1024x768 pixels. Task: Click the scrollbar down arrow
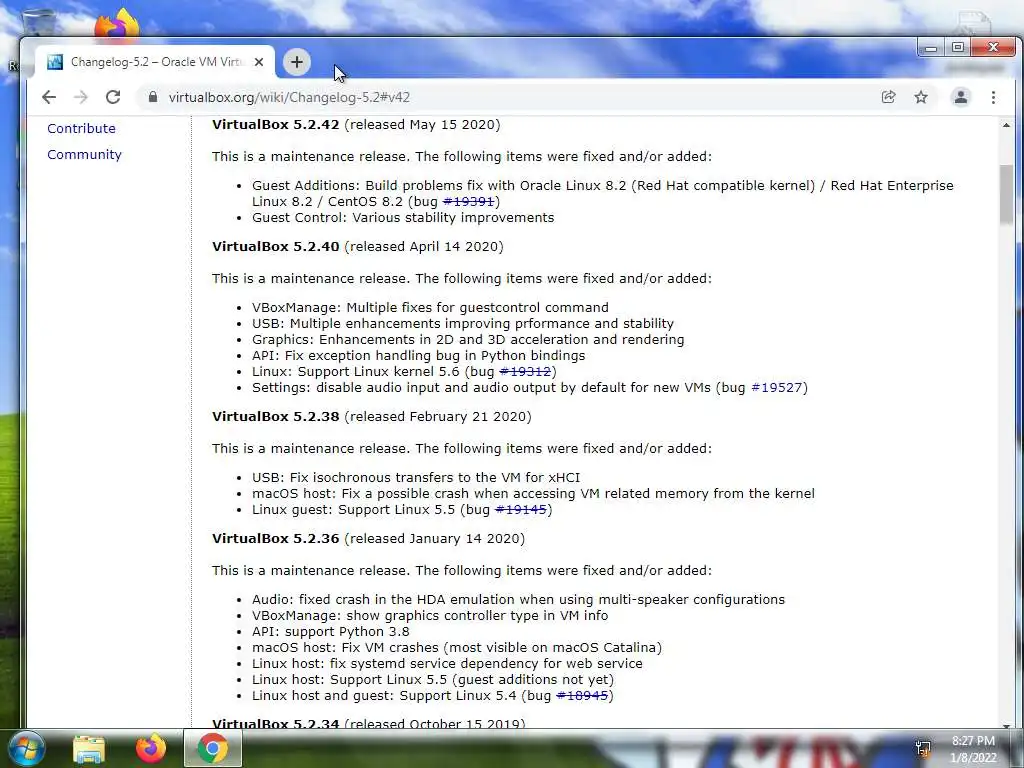(x=1006, y=726)
